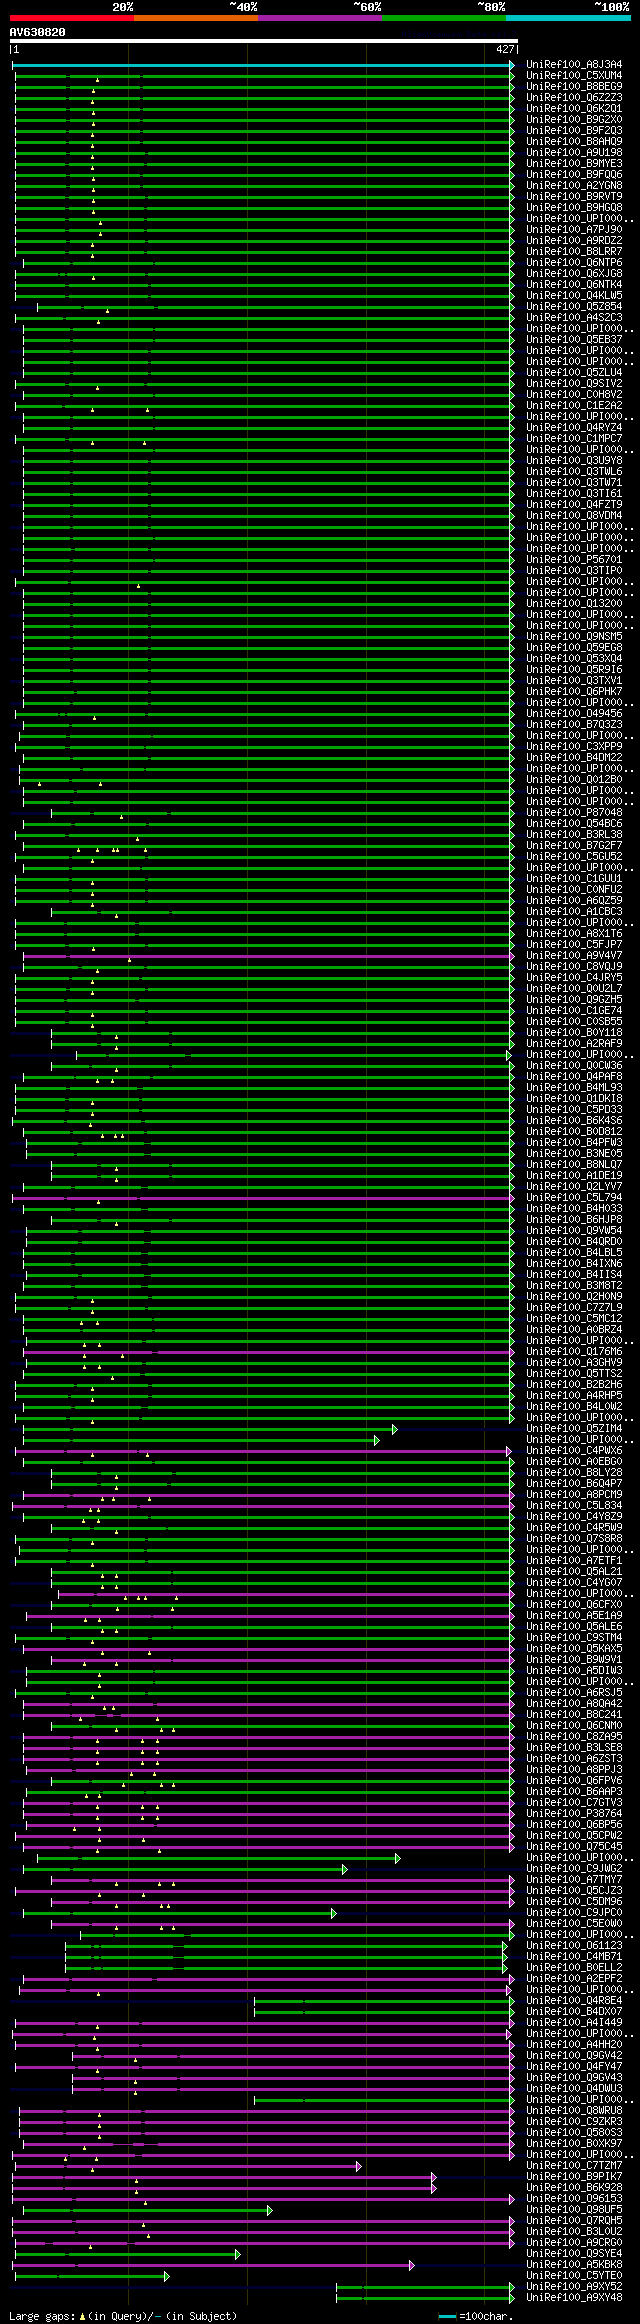Select the UniRef100_Q9SYE4 label
The image size is (640, 2324).
click(574, 2254)
